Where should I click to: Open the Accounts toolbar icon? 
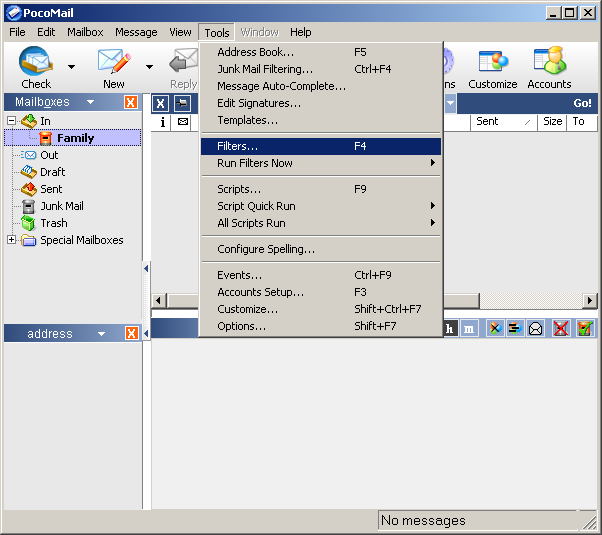pos(549,62)
